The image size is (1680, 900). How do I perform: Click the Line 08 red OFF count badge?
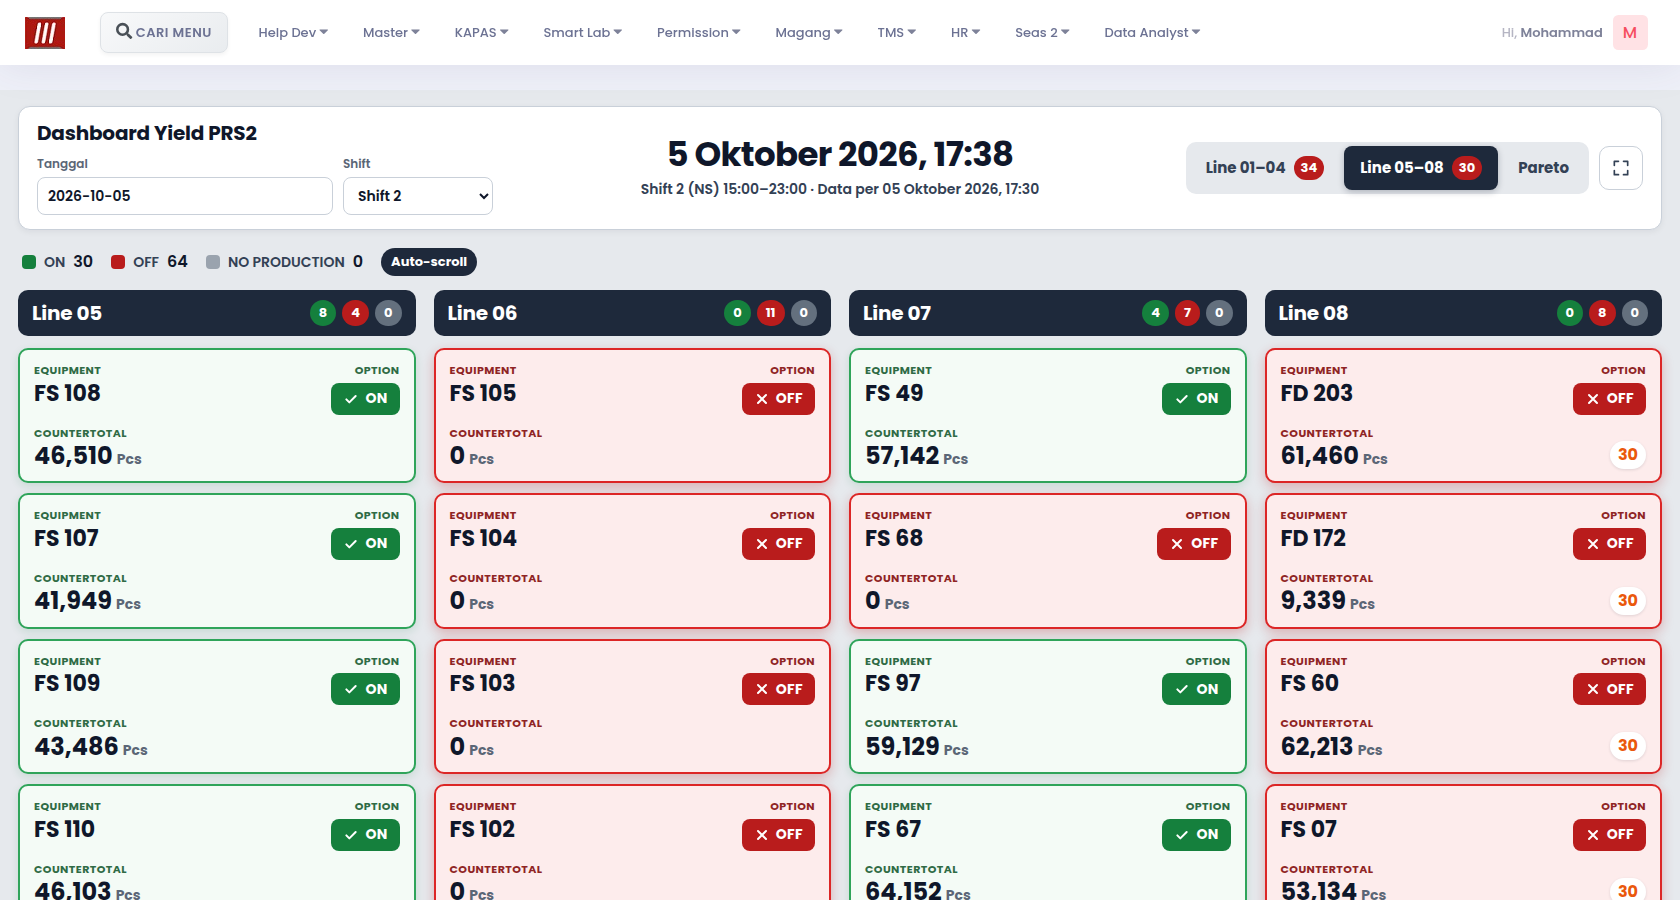coord(1602,313)
